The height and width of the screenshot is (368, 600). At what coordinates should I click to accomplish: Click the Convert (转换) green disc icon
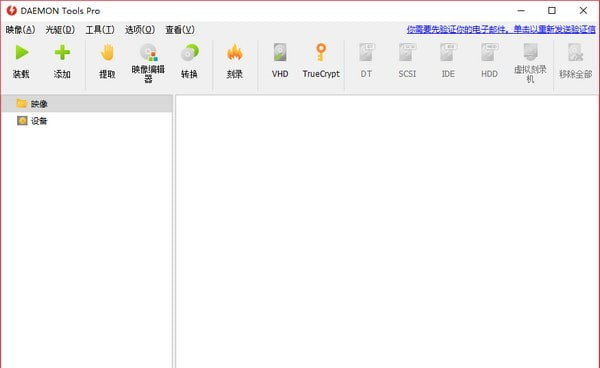click(189, 53)
